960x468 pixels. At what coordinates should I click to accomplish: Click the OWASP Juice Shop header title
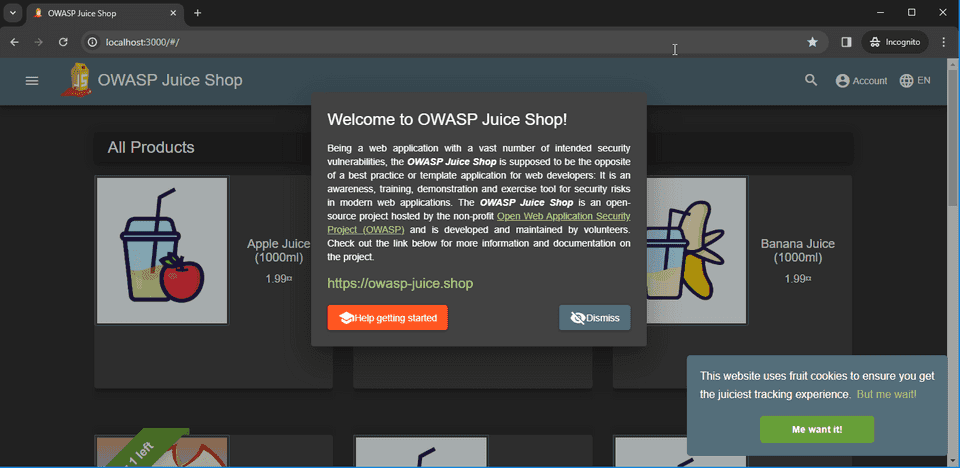point(170,80)
